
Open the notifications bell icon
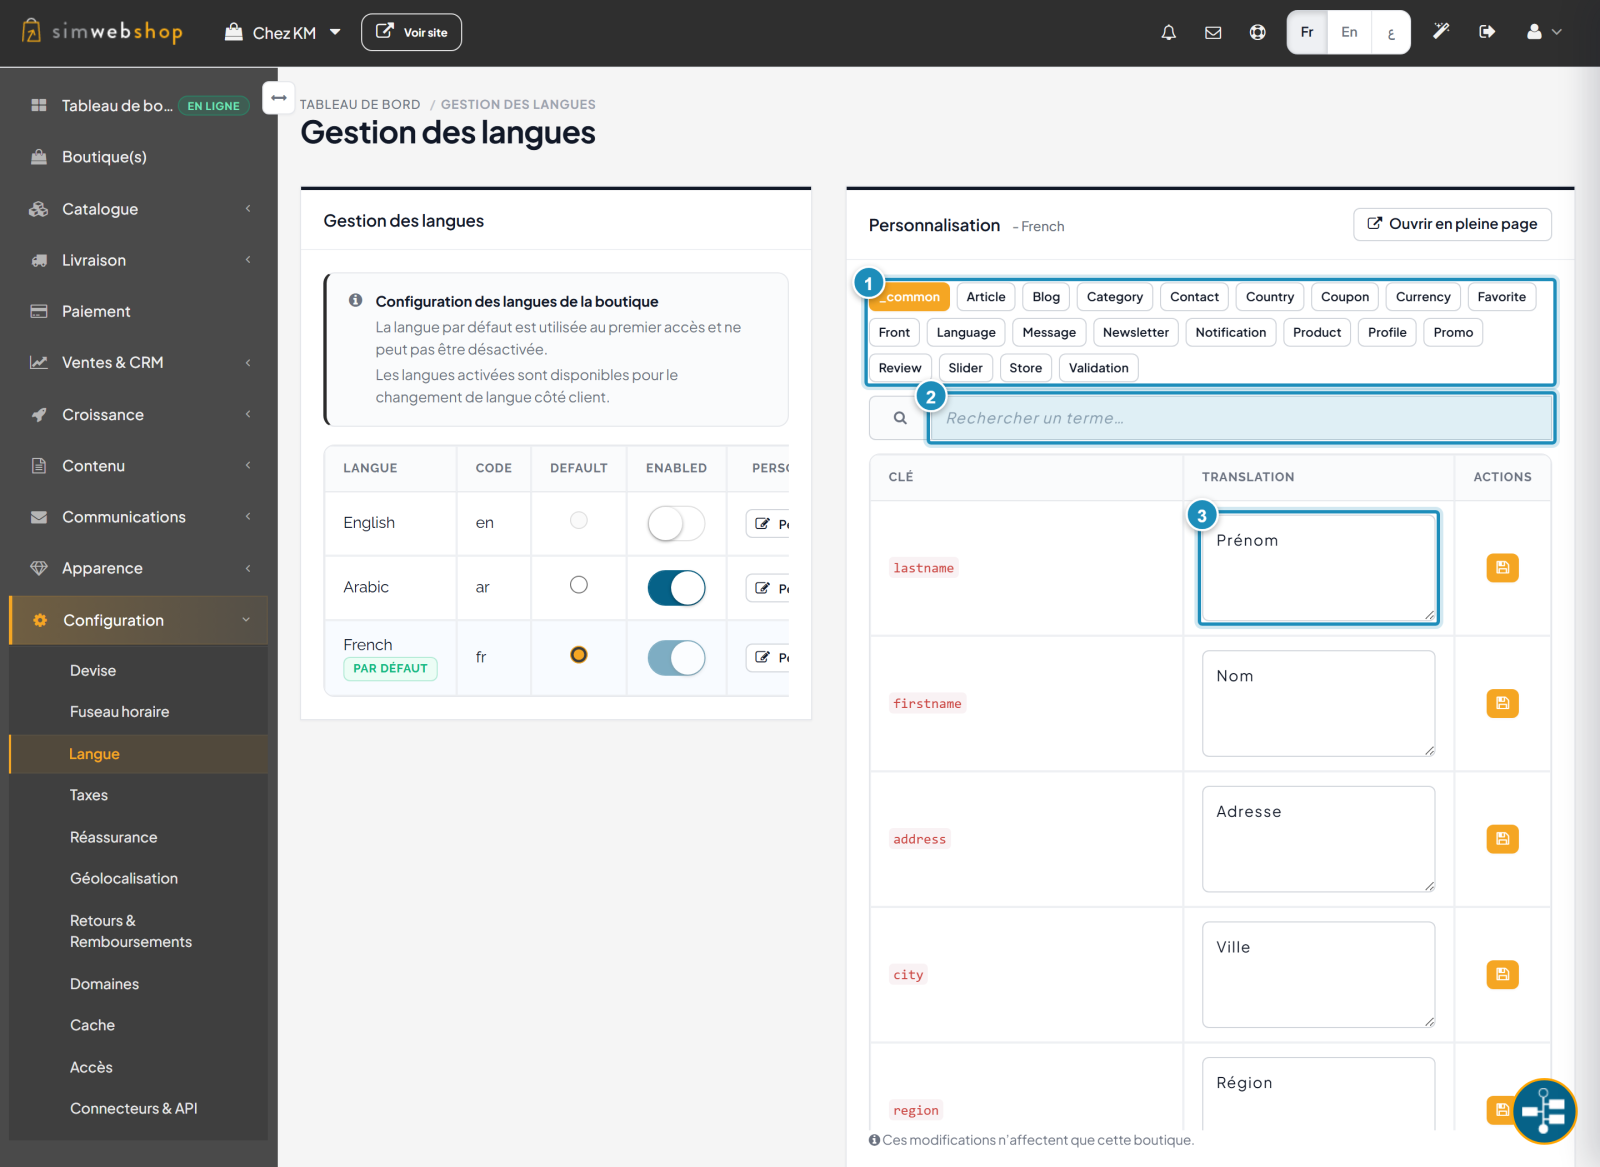[1168, 32]
